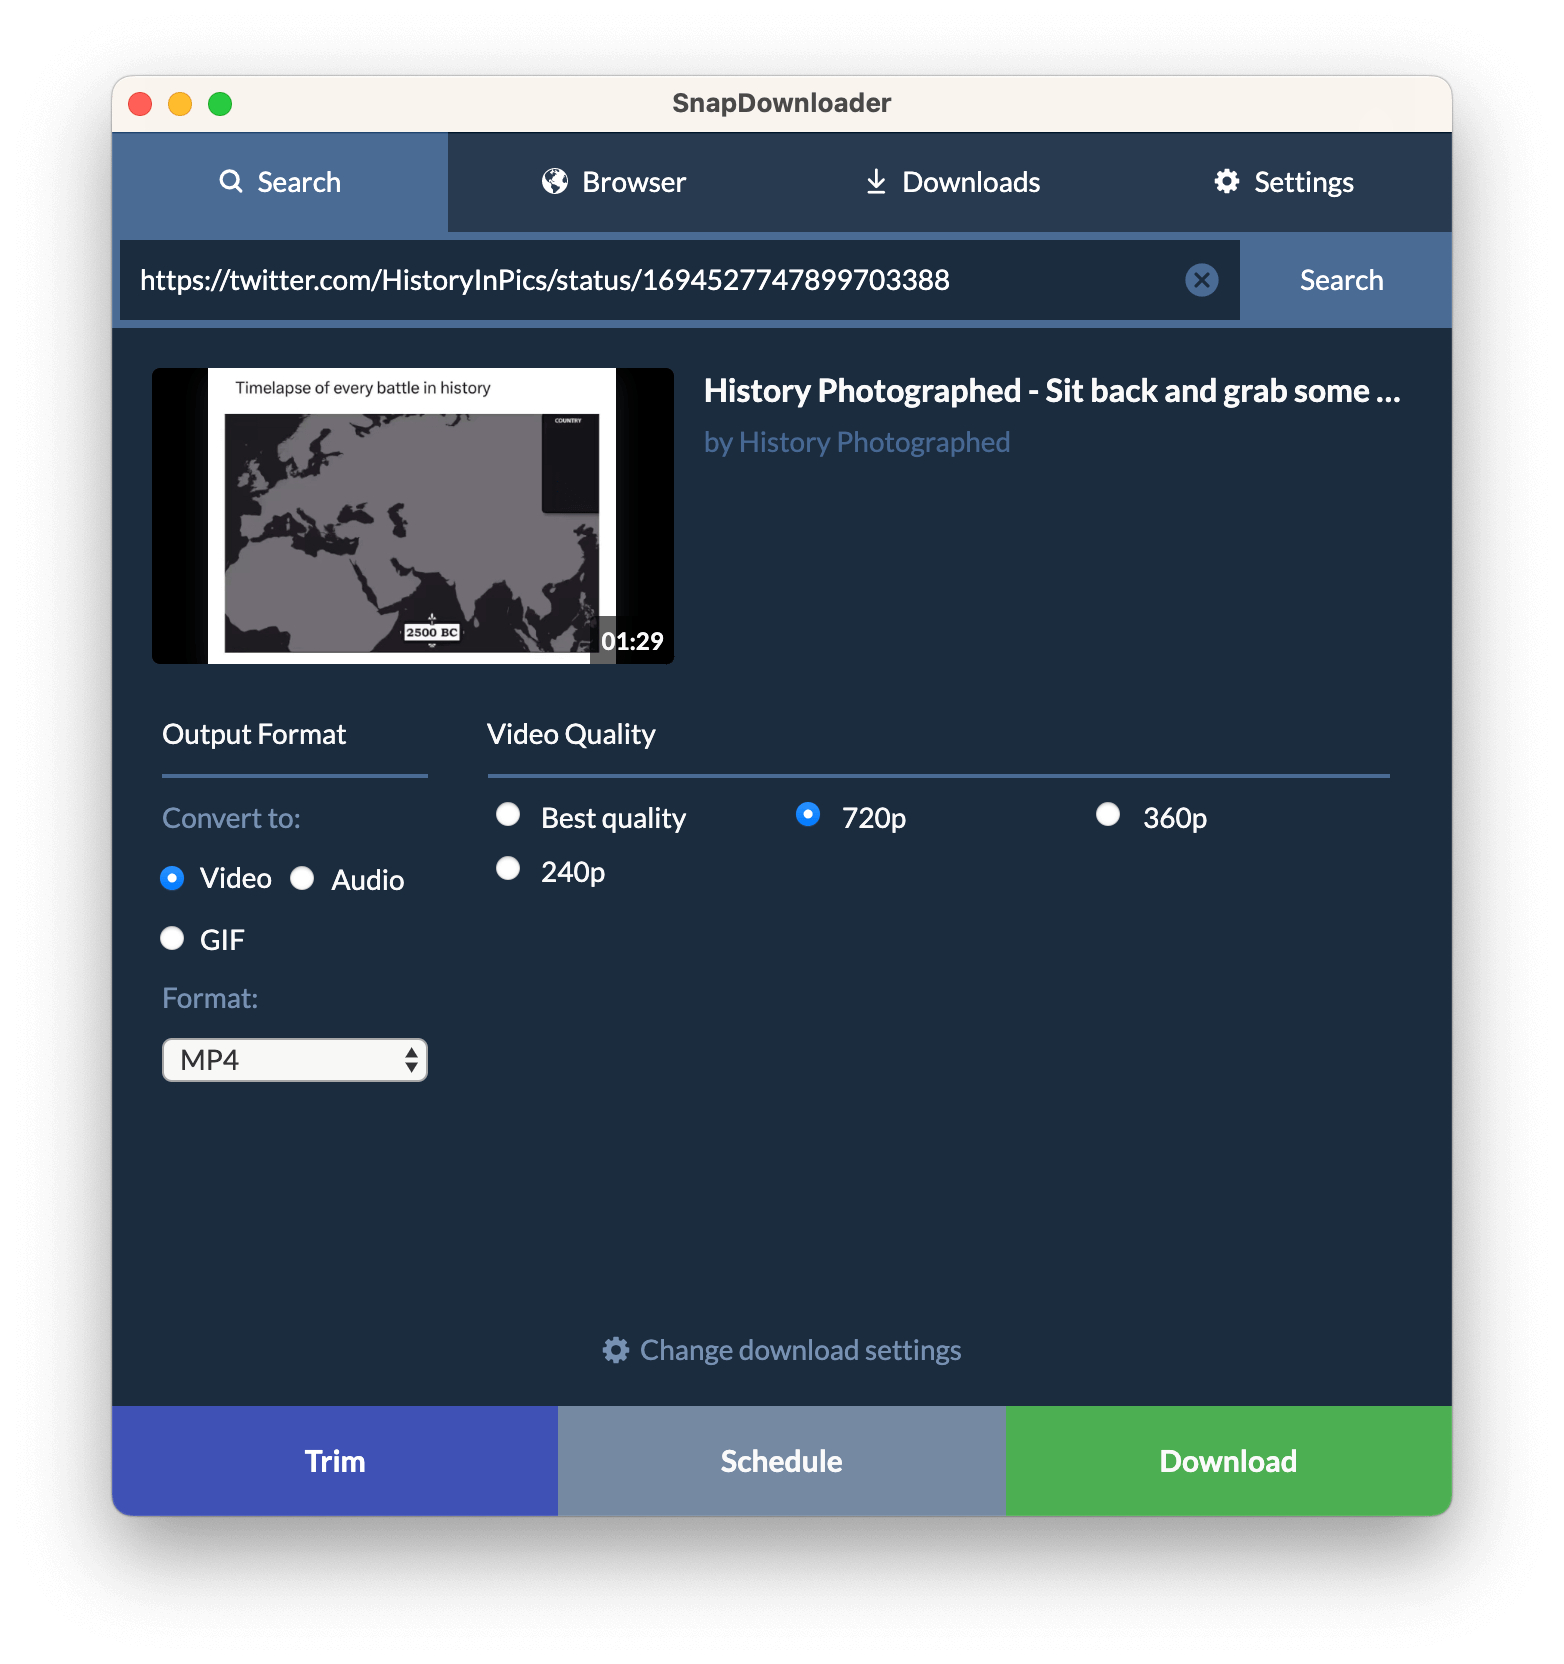Select Best quality video option
The width and height of the screenshot is (1564, 1664).
pos(508,815)
